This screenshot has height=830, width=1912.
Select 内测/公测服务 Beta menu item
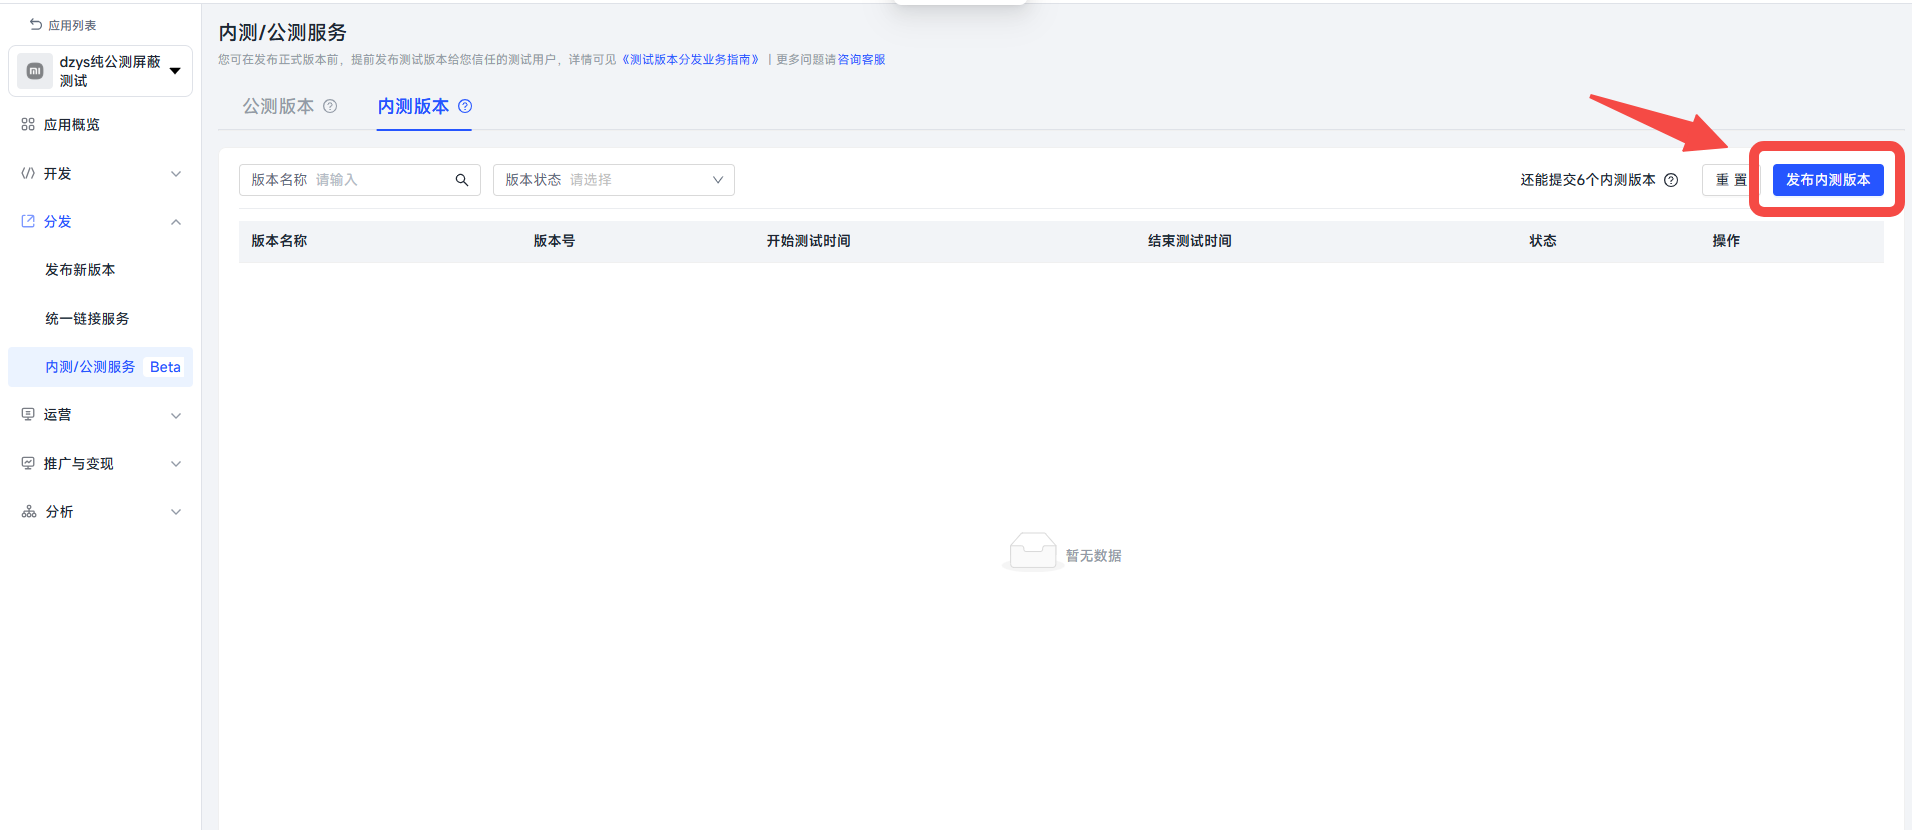pos(100,367)
